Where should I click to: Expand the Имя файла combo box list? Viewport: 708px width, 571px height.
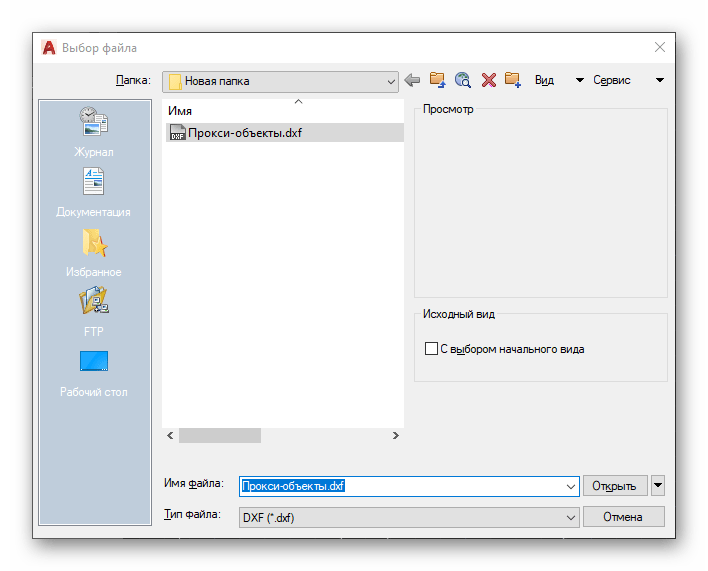[571, 487]
